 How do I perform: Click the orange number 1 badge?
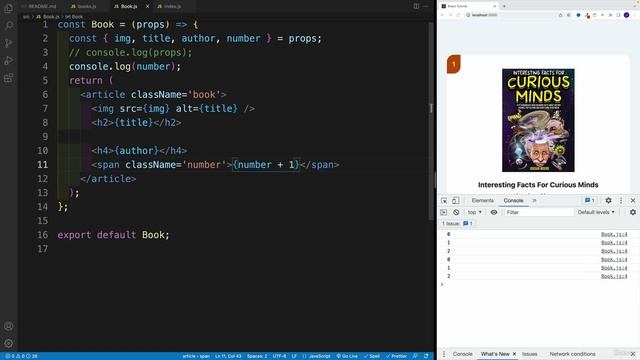click(453, 64)
